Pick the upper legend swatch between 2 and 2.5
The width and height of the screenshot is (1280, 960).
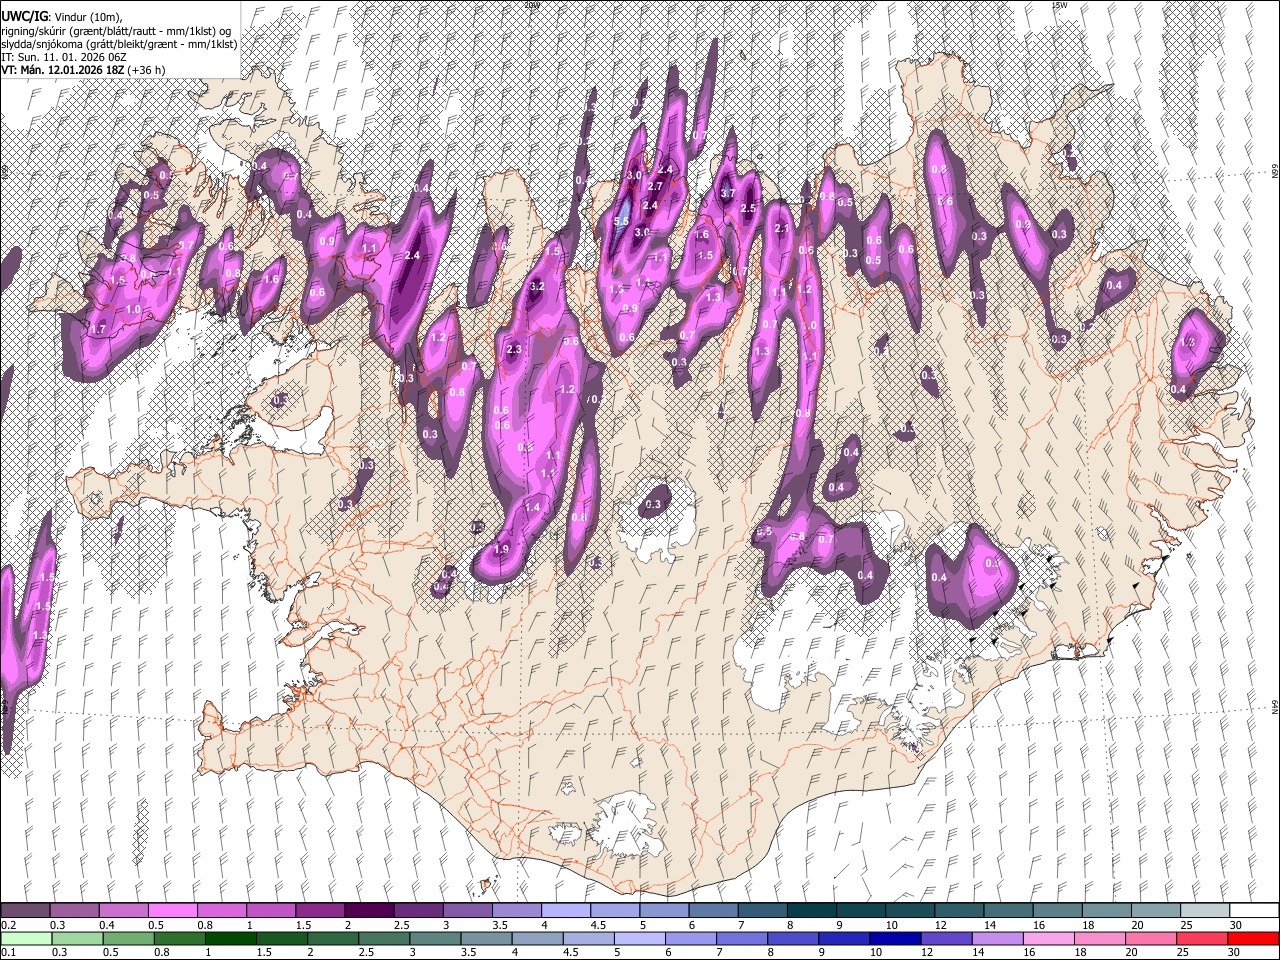pos(369,911)
